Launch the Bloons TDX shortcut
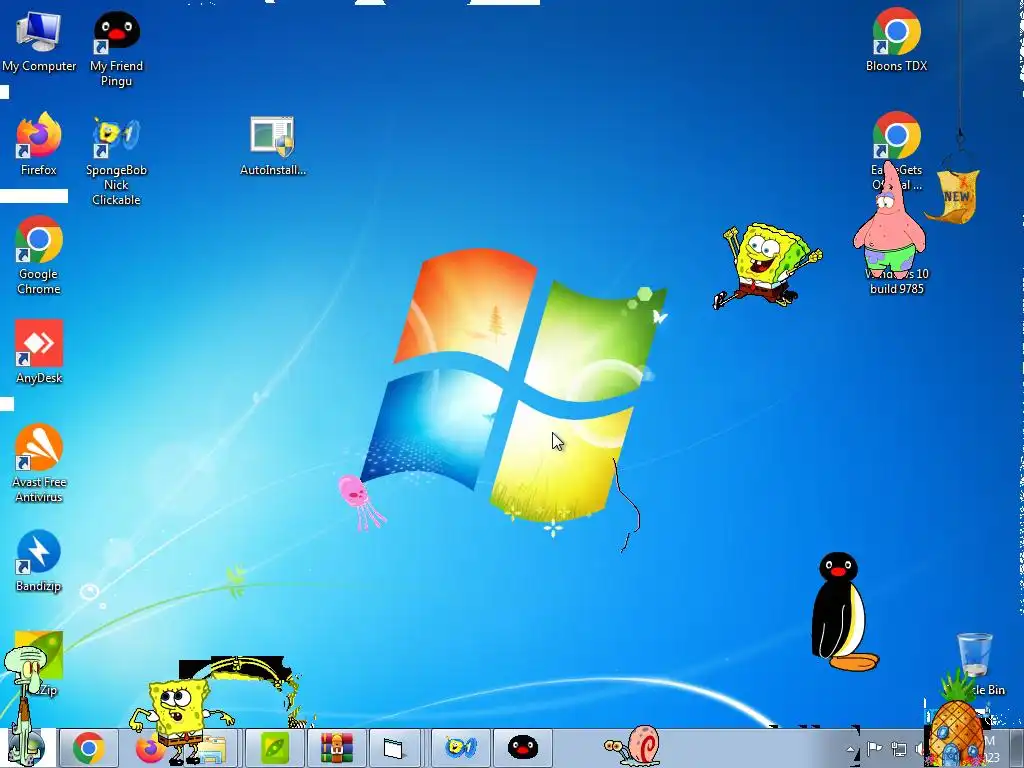The image size is (1024, 768). coord(896,40)
